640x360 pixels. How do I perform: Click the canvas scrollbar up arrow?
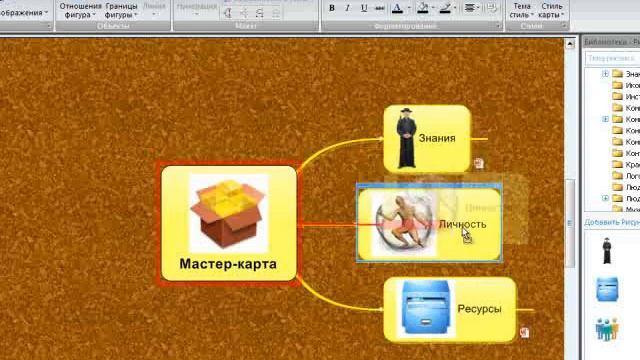click(x=570, y=43)
